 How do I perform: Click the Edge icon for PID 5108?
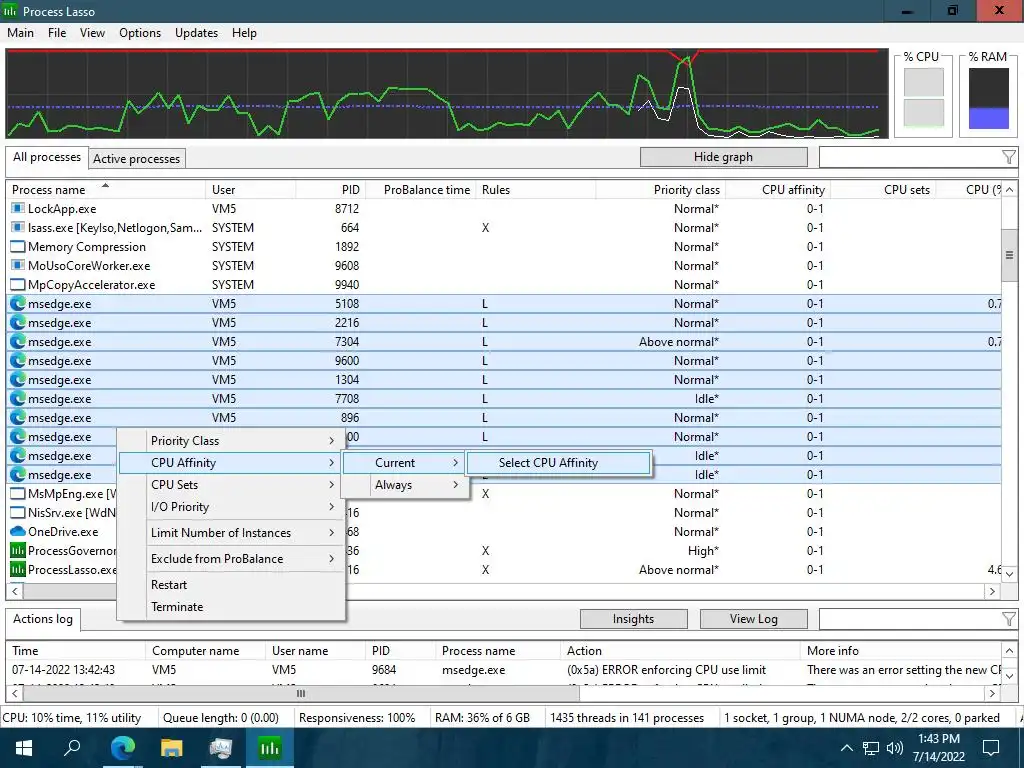coord(18,304)
